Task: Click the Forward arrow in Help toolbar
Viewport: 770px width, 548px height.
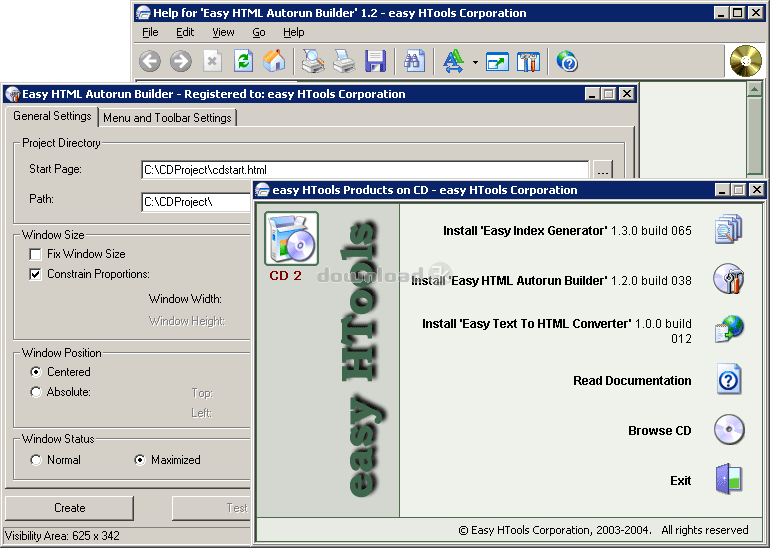Action: (x=181, y=62)
